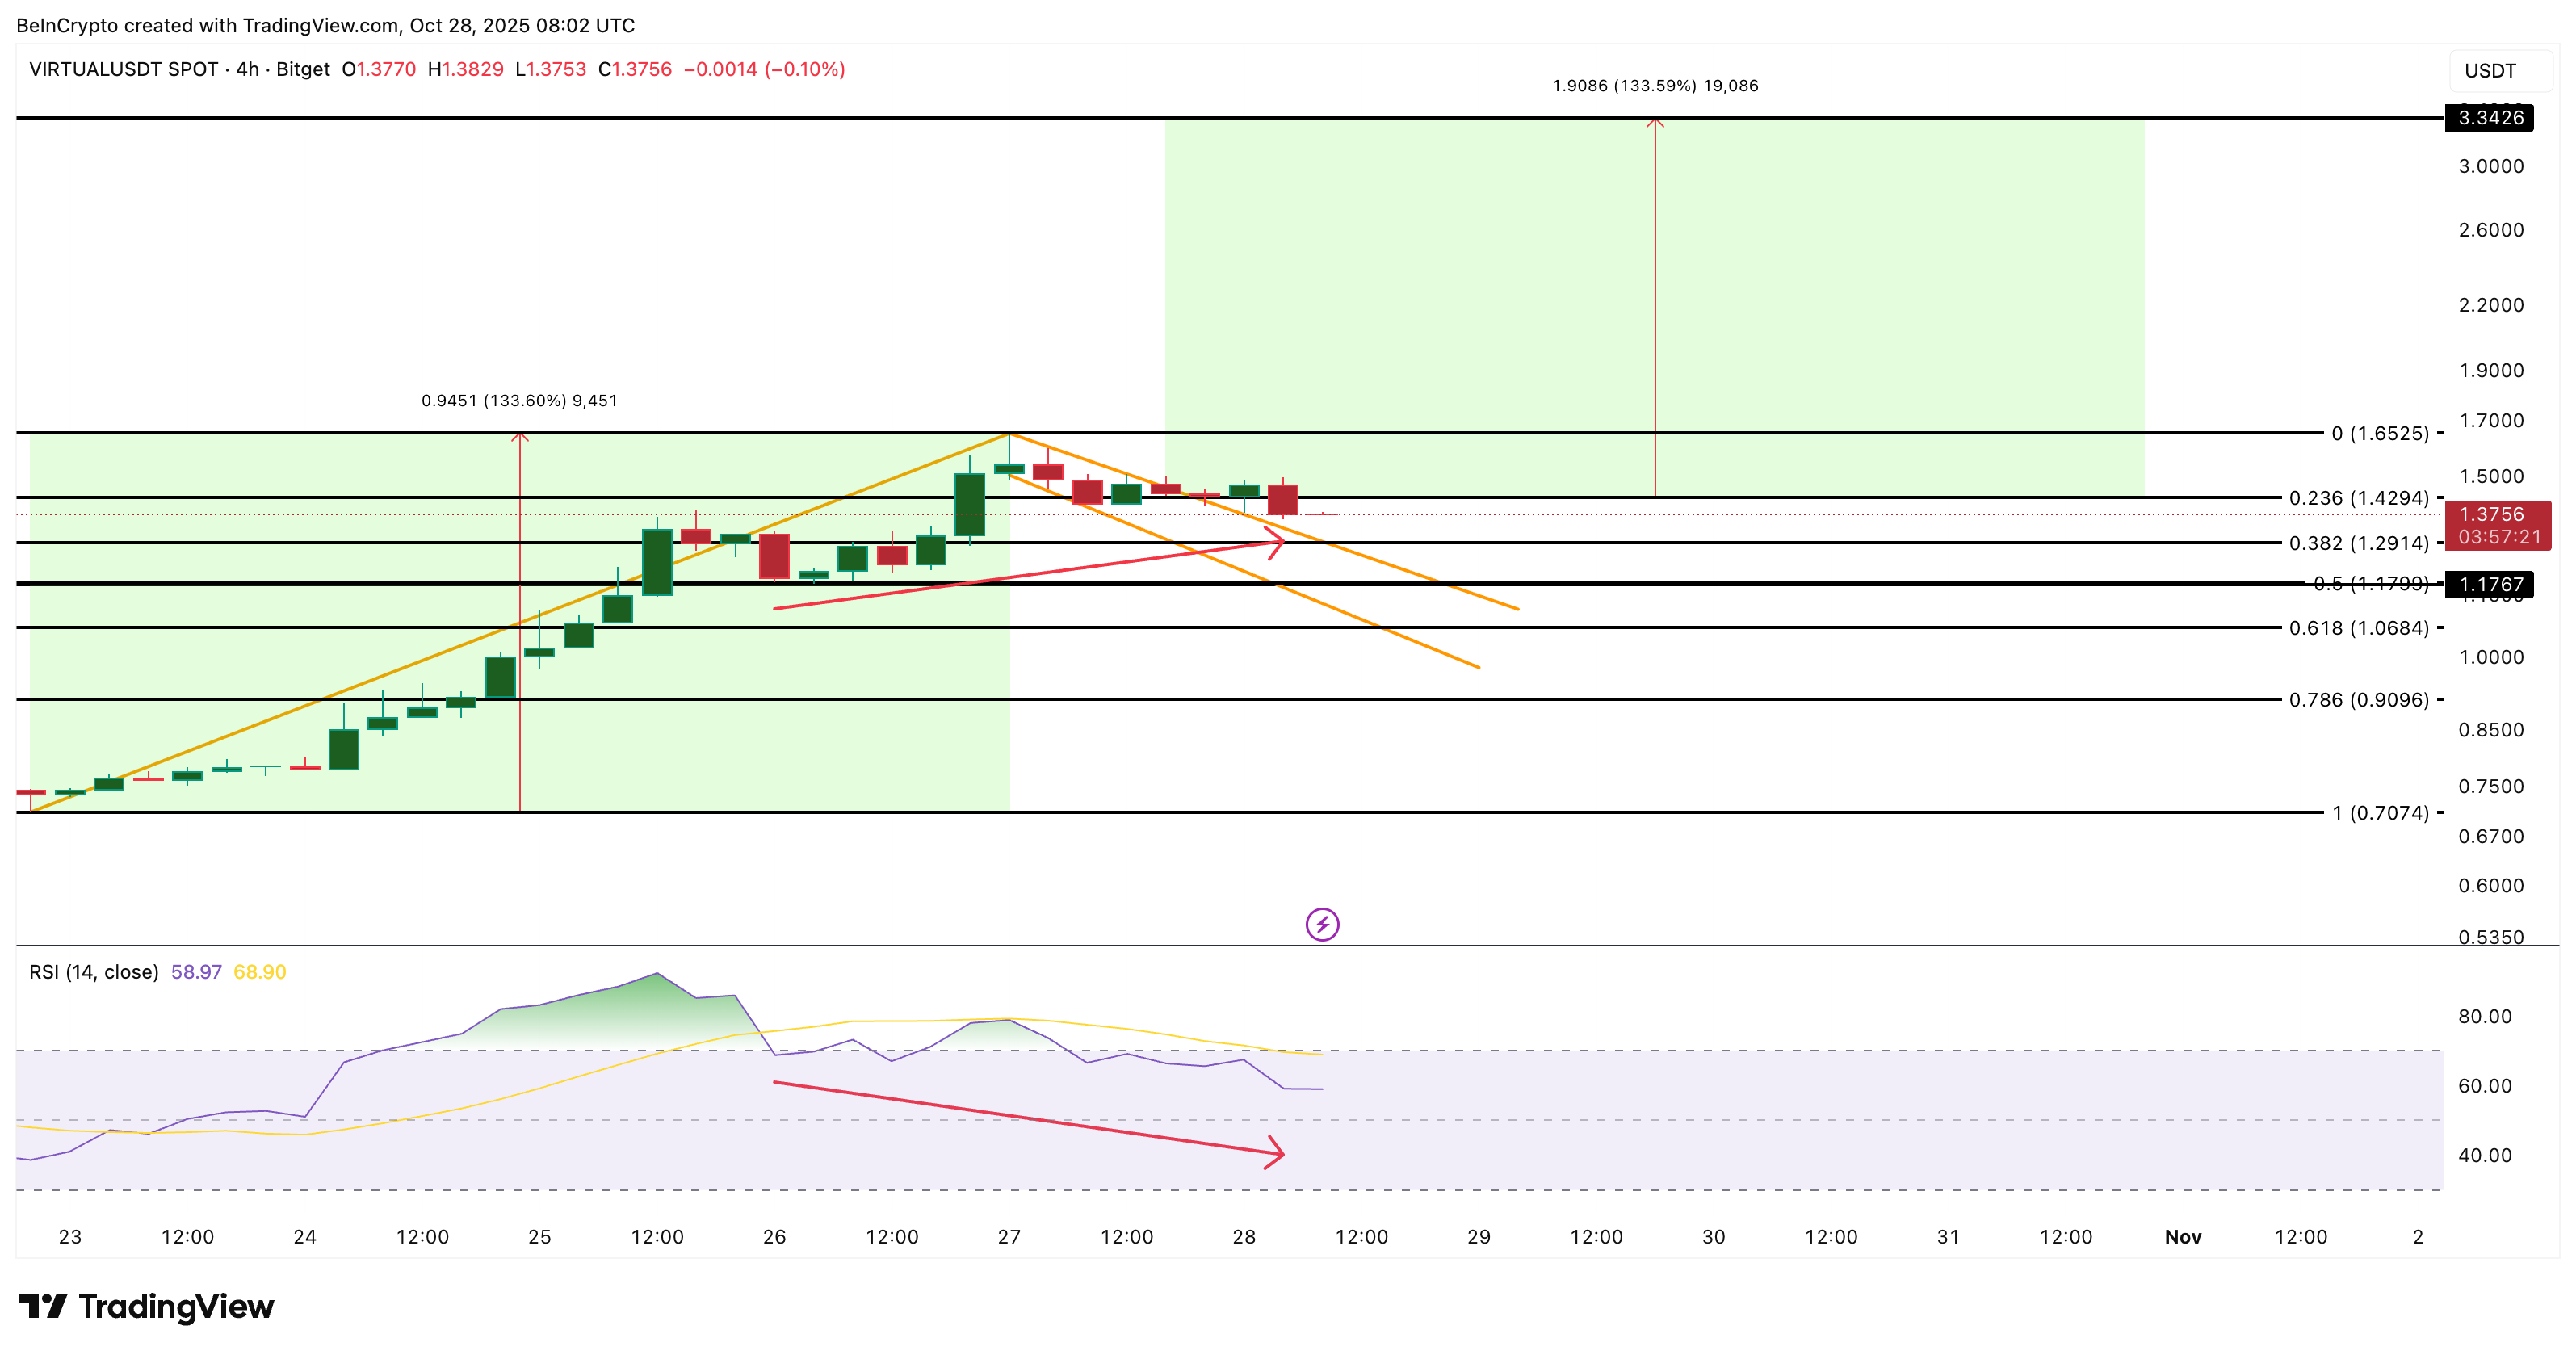
Task: Select the VIRTUALUSDT SPOT symbol title
Action: (123, 69)
